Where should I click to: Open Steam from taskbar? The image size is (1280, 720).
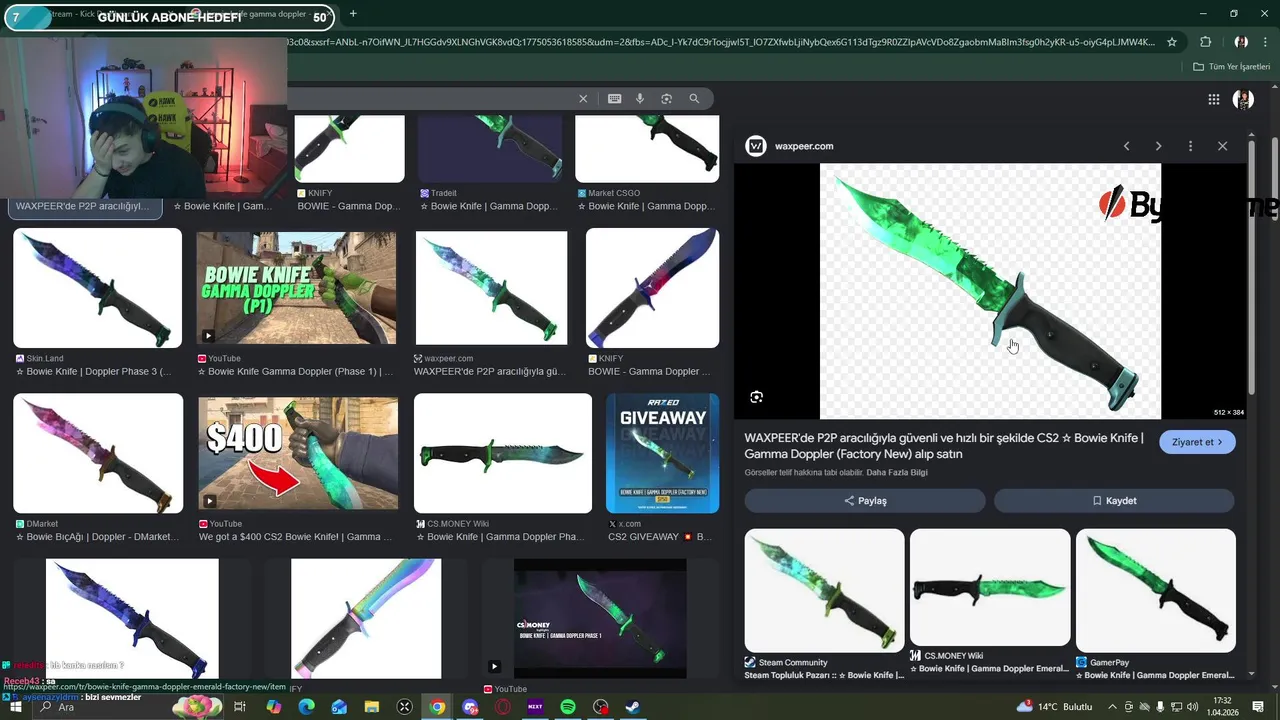[633, 707]
